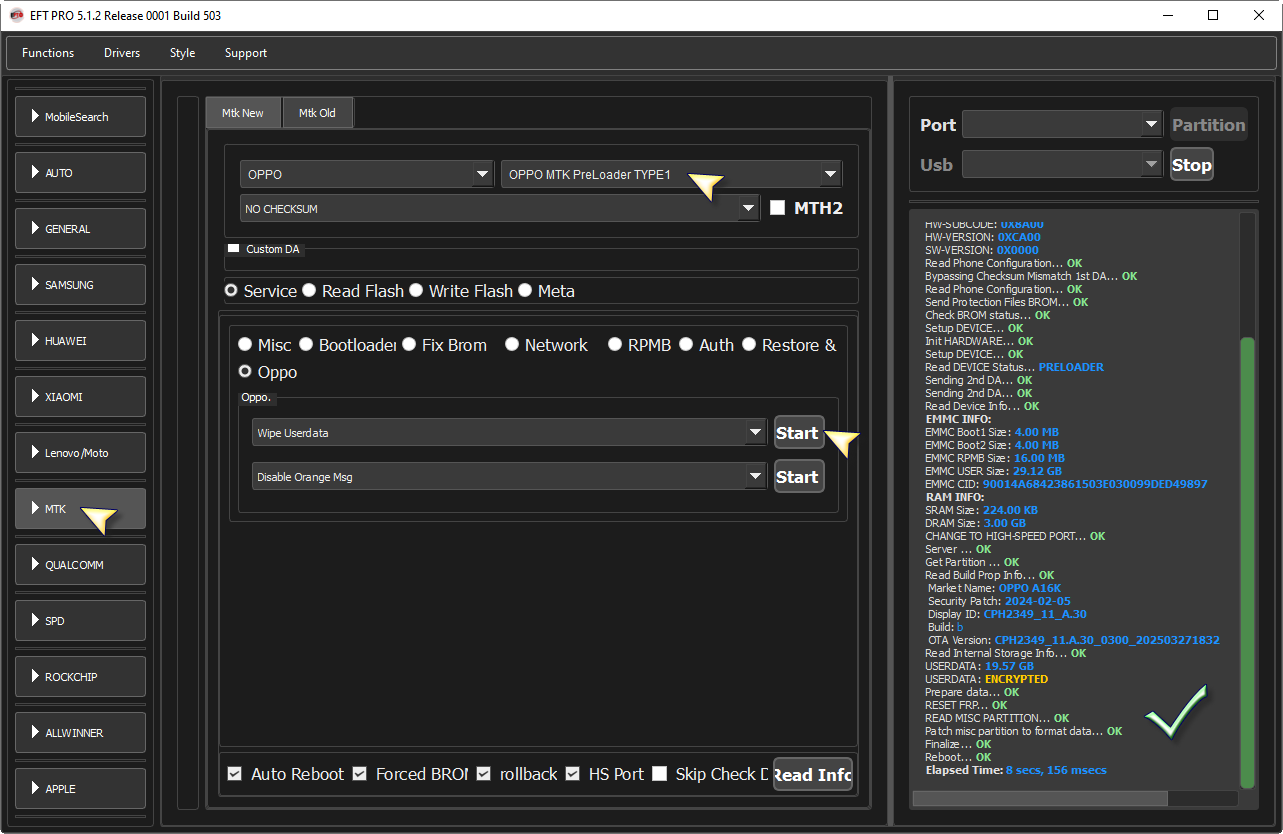This screenshot has width=1283, height=834.
Task: Click the EMMC CID value in log
Action: click(x=1095, y=484)
